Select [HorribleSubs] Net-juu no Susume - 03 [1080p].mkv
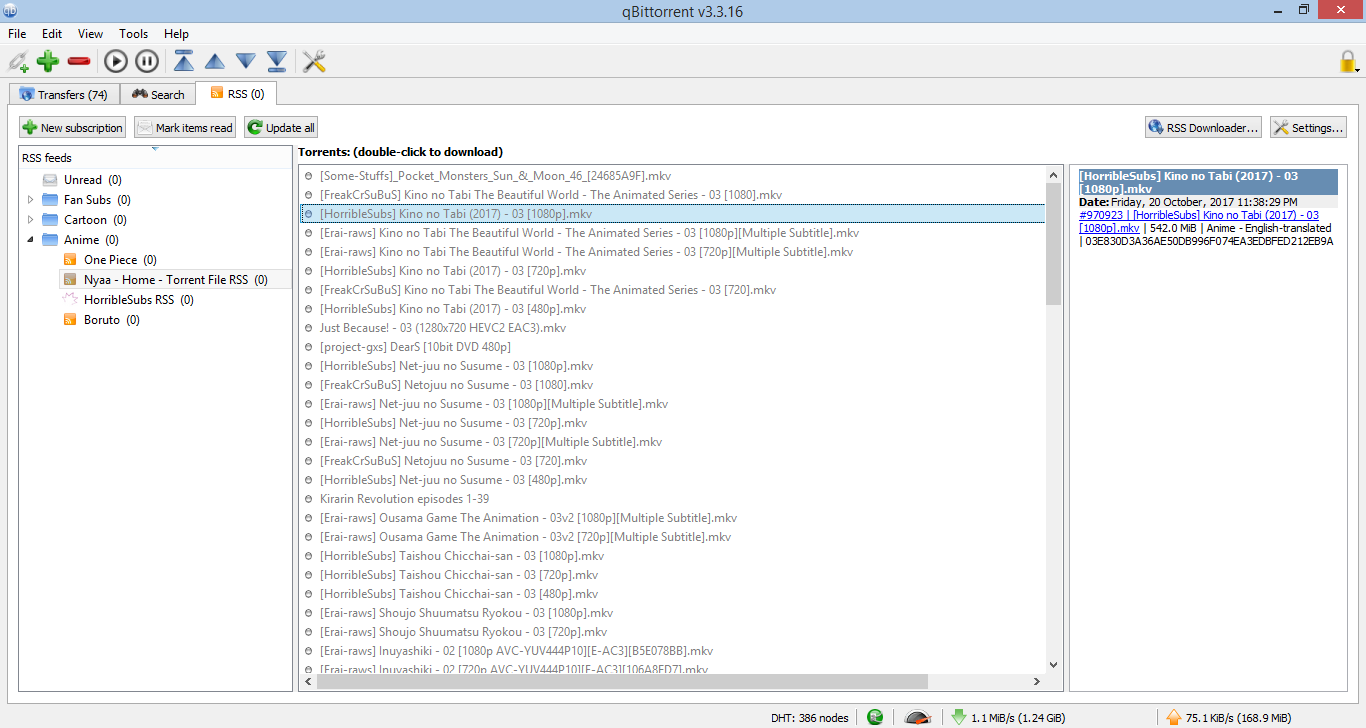1366x728 pixels. coord(672,366)
